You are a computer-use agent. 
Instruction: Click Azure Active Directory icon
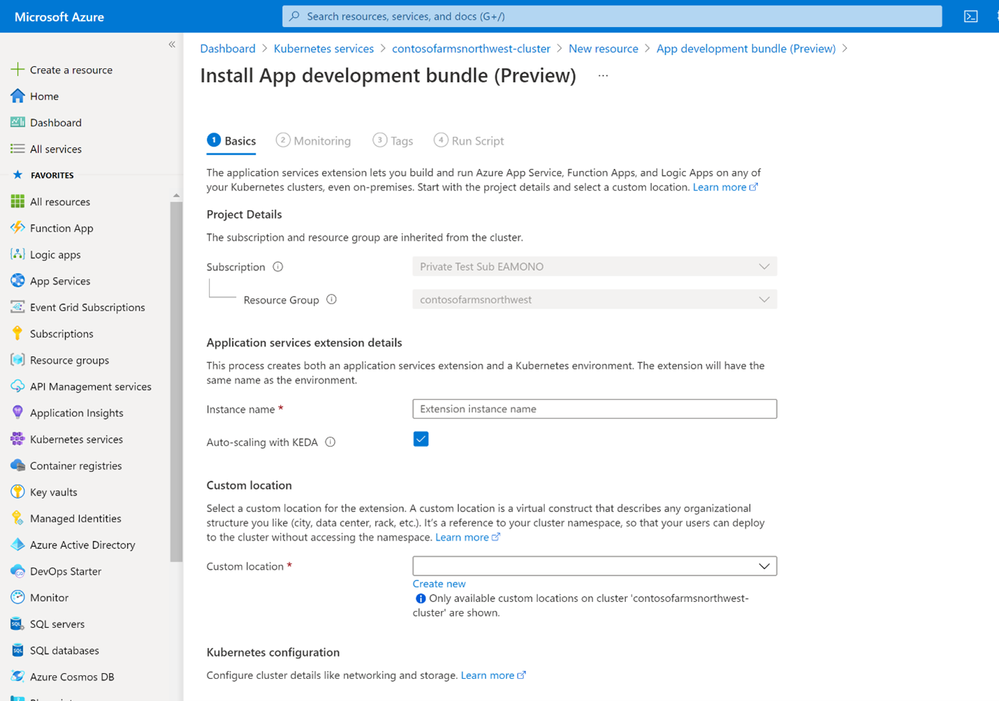(x=18, y=545)
